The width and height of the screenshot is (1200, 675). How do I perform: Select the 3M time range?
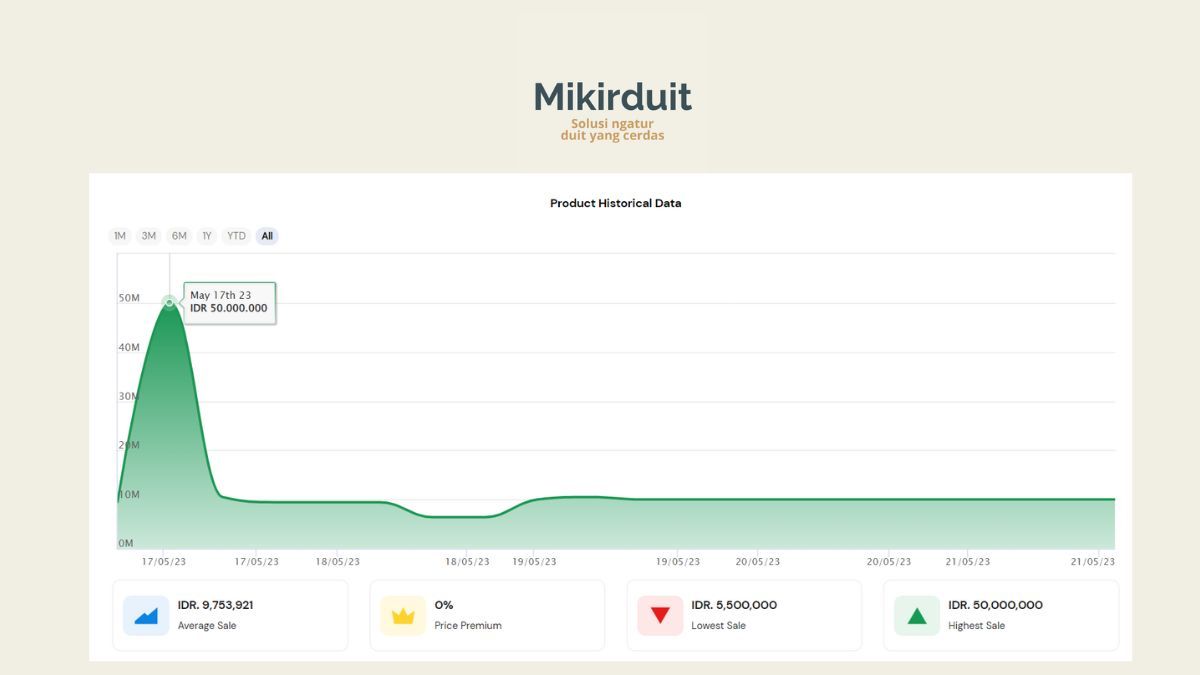(x=149, y=236)
